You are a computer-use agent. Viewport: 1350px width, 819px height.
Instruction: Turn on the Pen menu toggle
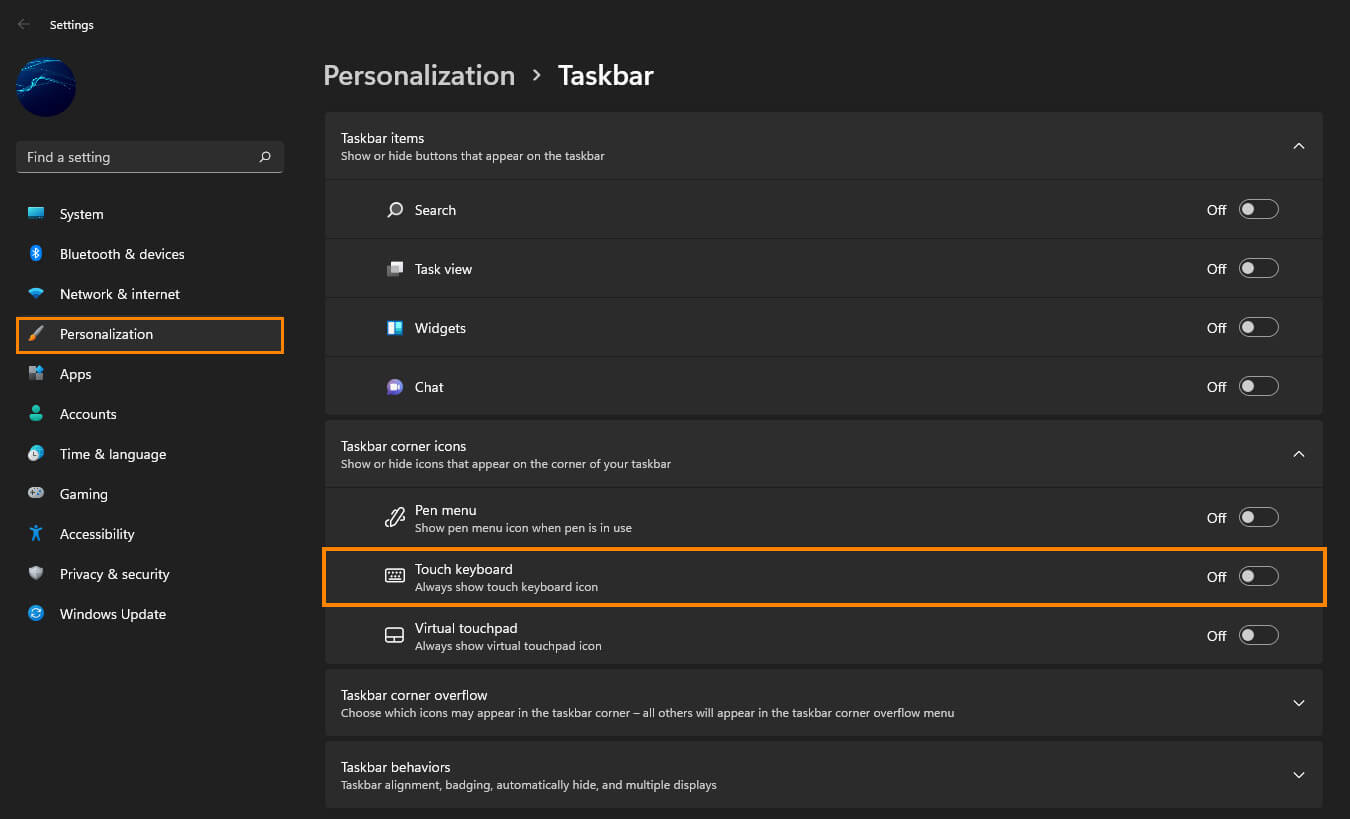[x=1258, y=518]
